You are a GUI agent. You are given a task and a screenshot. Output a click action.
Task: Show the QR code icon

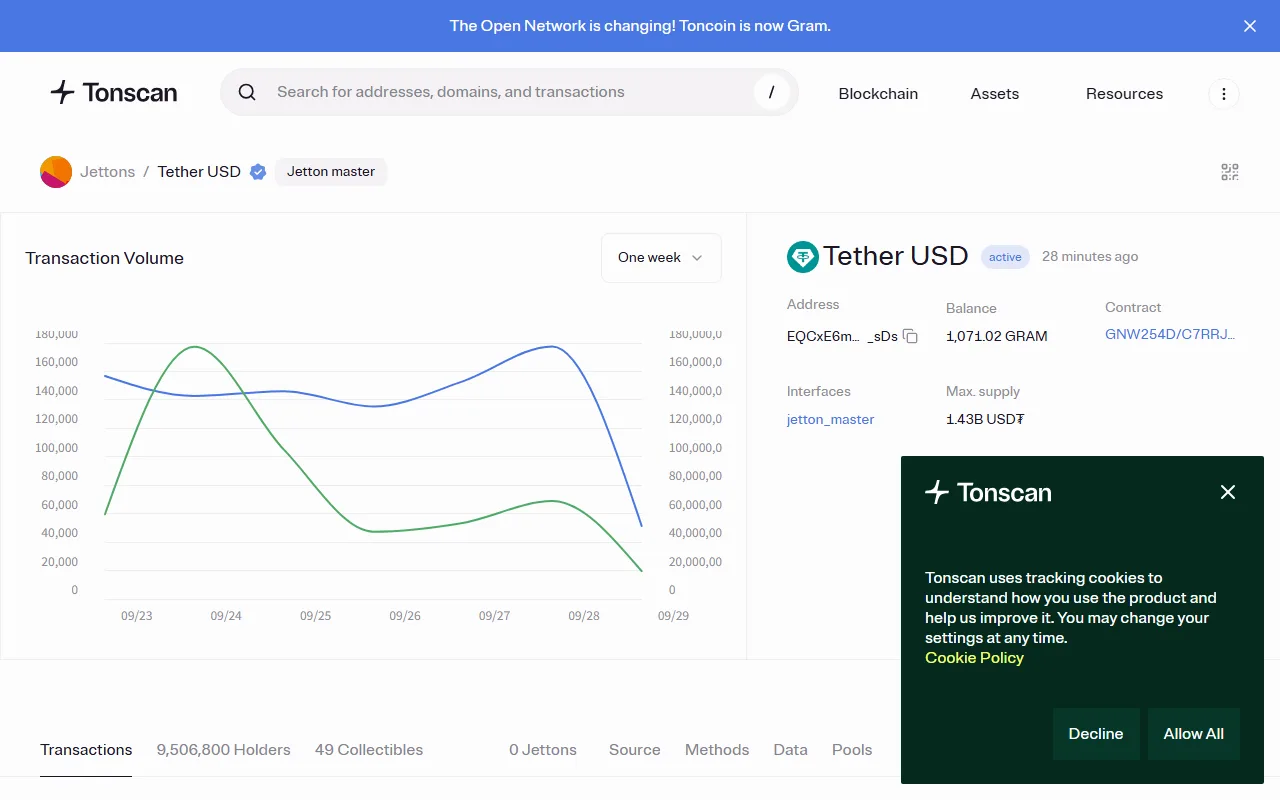click(1230, 172)
